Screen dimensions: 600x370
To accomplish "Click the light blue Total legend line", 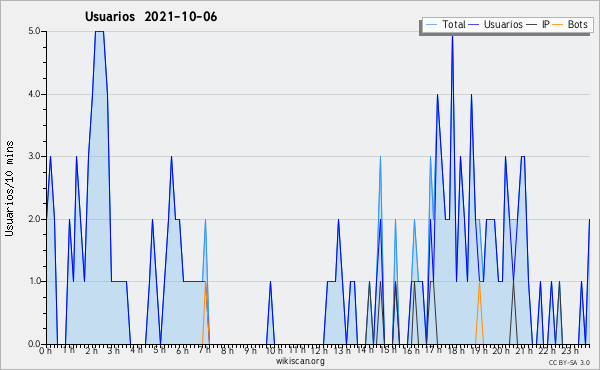I will [431, 25].
